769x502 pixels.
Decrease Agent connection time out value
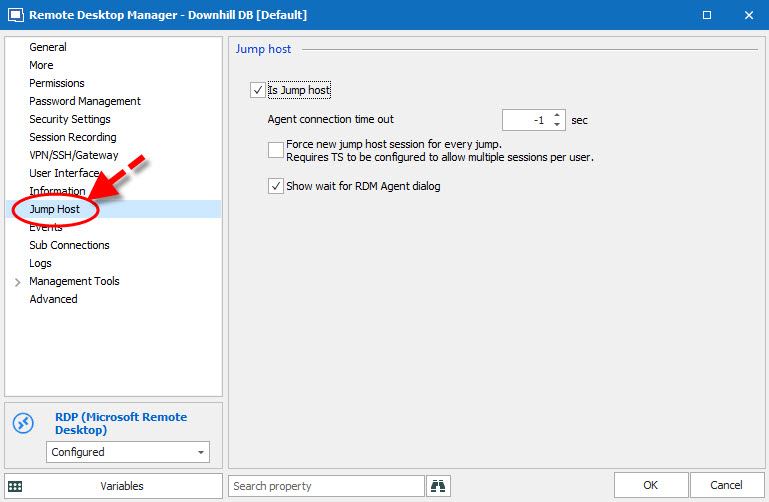[557, 125]
